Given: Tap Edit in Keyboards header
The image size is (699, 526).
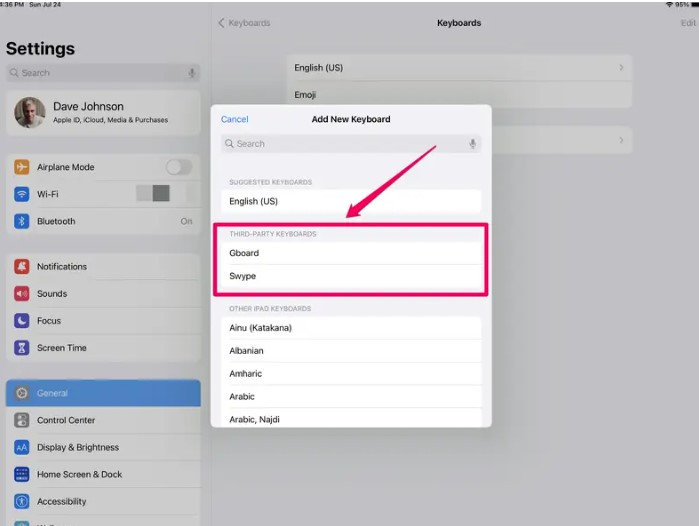Looking at the screenshot, I should [x=688, y=23].
